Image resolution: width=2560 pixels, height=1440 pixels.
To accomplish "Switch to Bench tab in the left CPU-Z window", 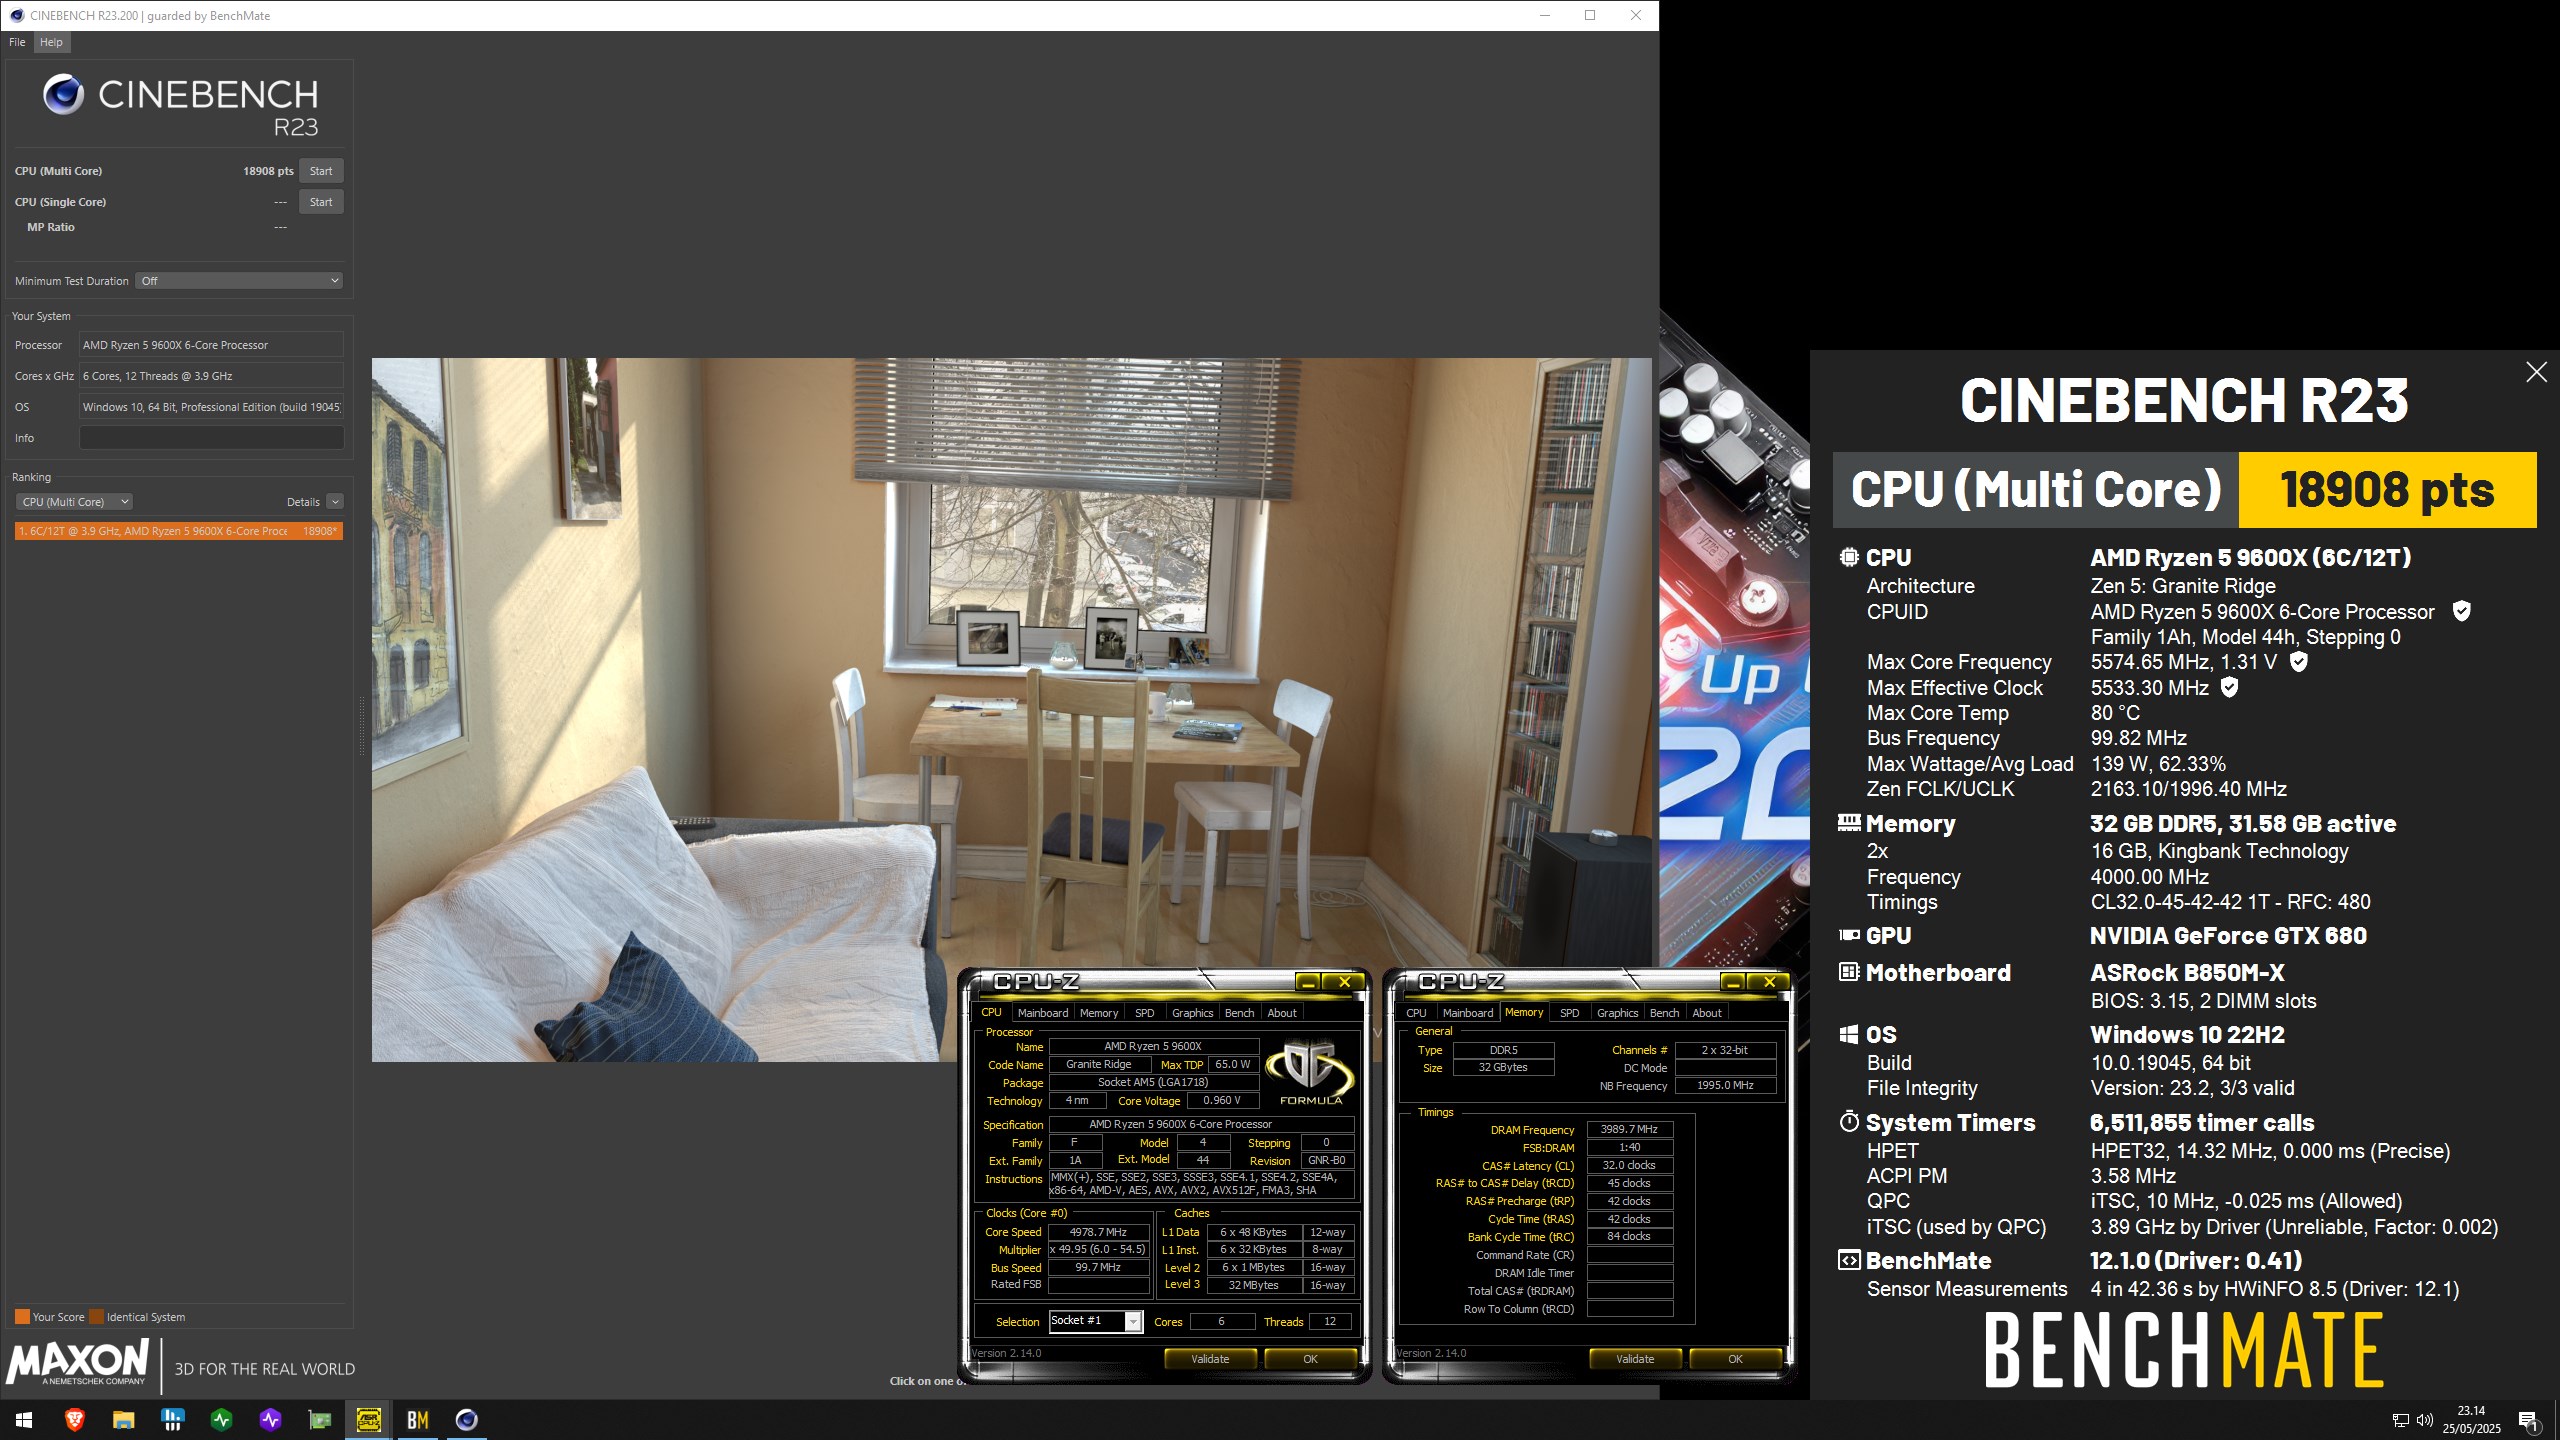I will point(1240,1013).
